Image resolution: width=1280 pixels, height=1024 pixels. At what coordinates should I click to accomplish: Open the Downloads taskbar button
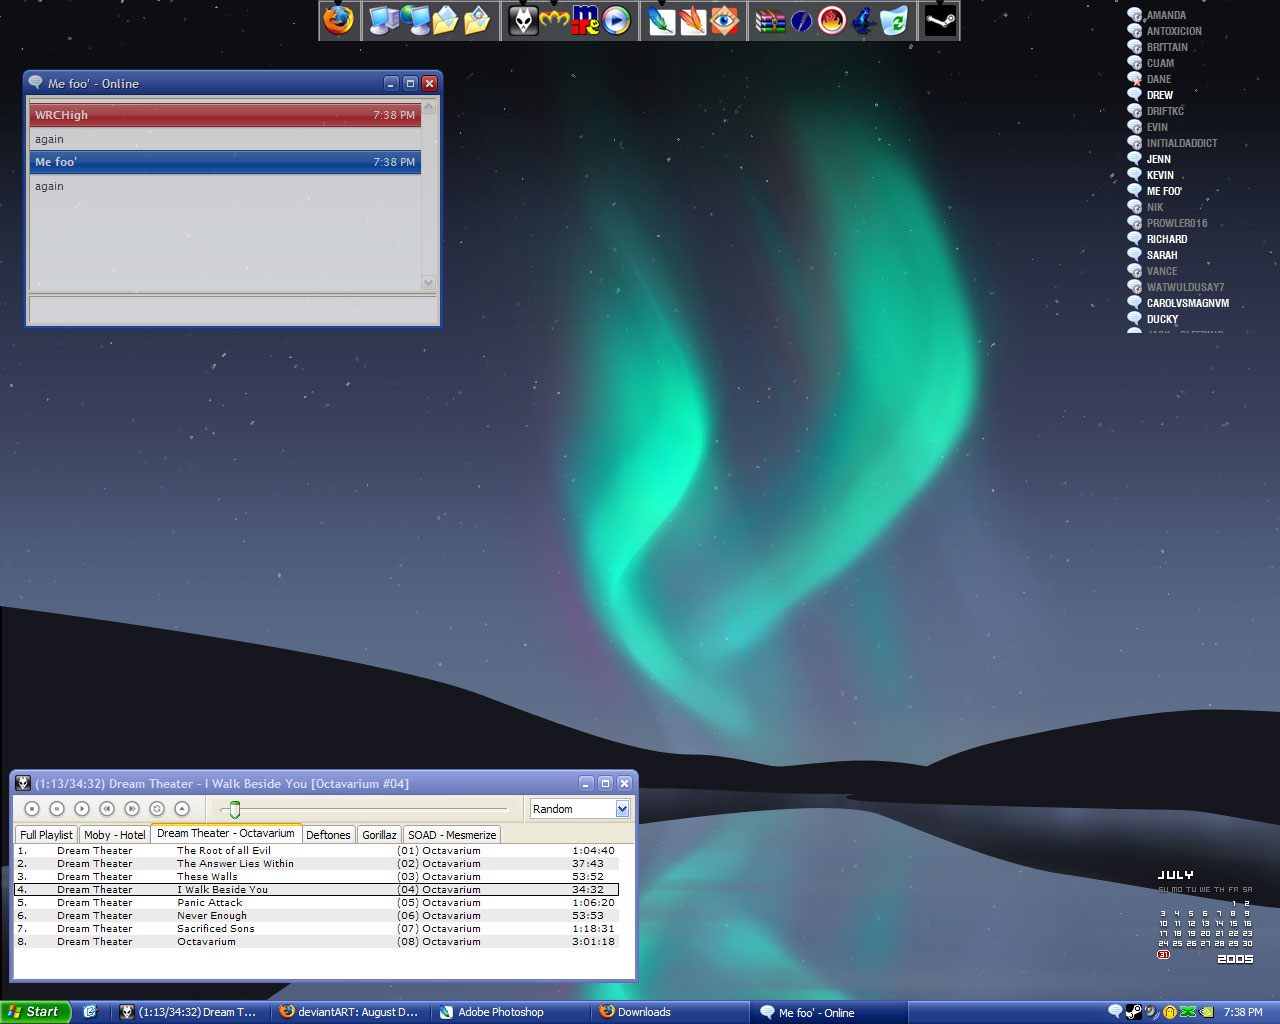[669, 1012]
